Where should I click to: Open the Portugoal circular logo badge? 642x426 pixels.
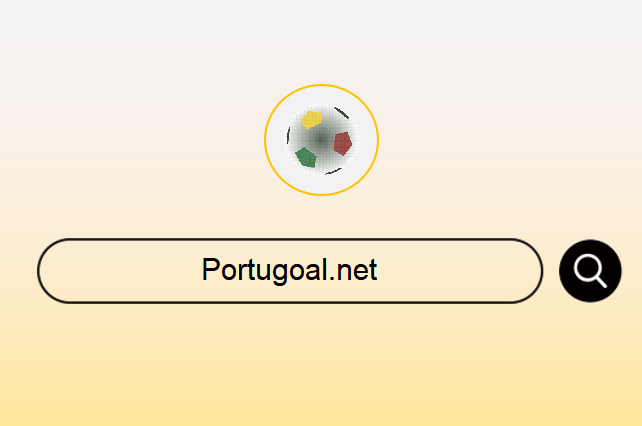pyautogui.click(x=321, y=140)
